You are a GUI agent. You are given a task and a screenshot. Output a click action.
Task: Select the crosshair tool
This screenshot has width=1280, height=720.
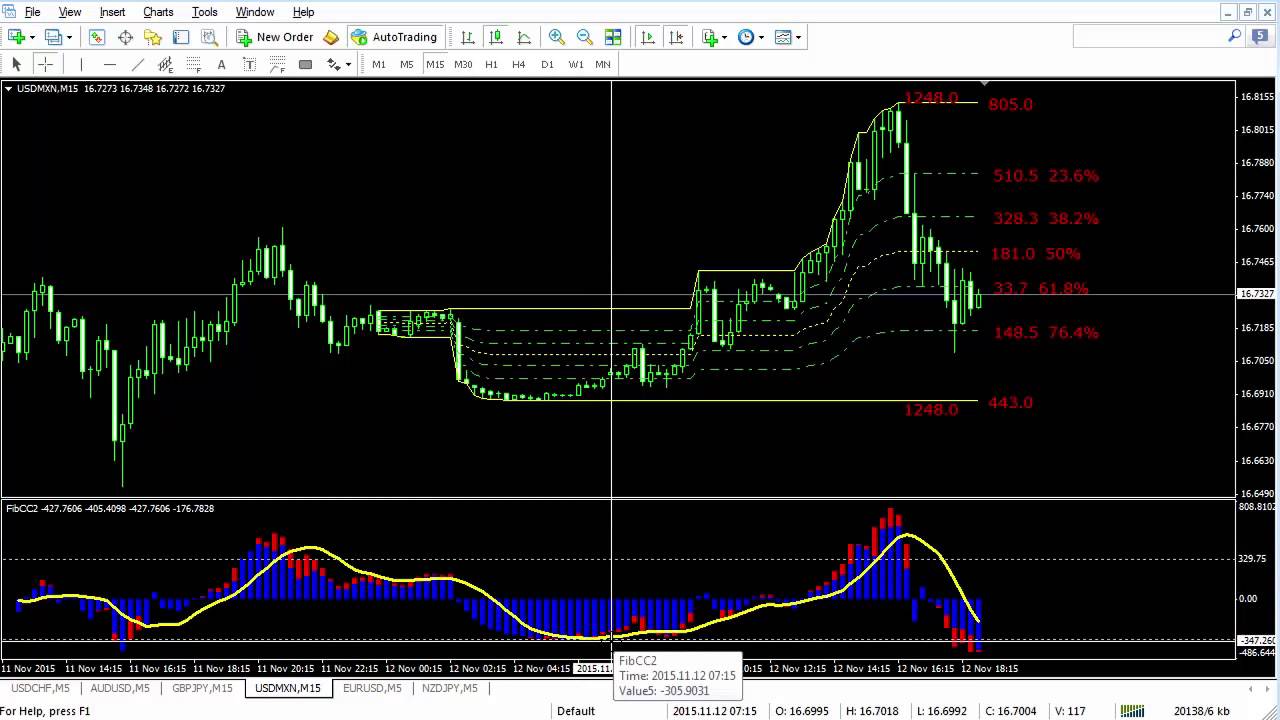click(x=45, y=64)
